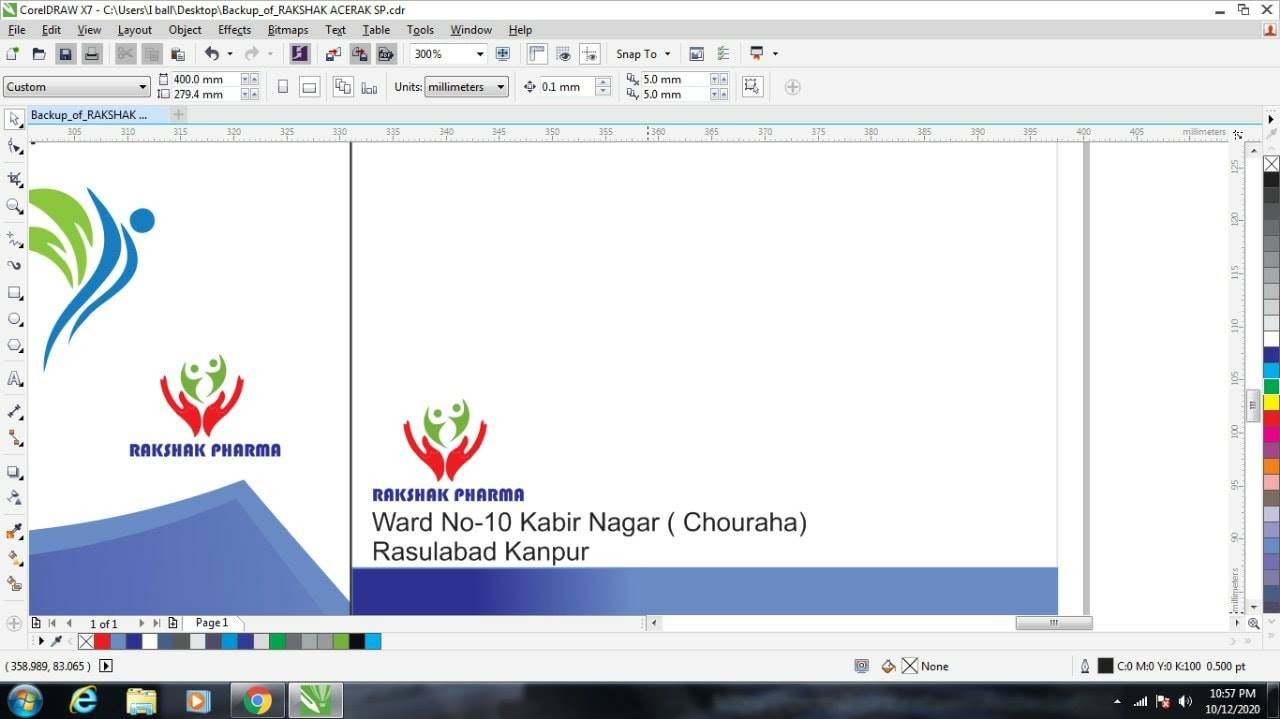Click the Export icon
Image resolution: width=1280 pixels, height=719 pixels.
pos(359,54)
